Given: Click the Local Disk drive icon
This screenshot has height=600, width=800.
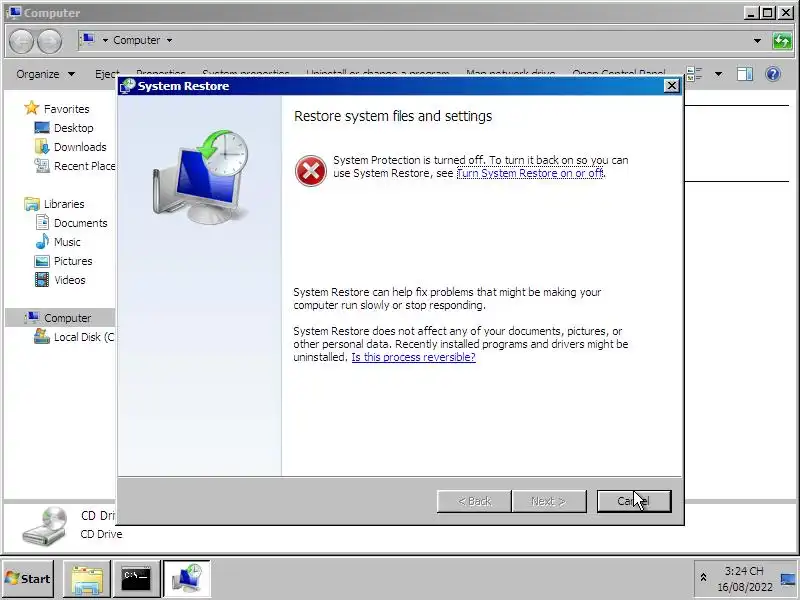Looking at the screenshot, I should (42, 336).
